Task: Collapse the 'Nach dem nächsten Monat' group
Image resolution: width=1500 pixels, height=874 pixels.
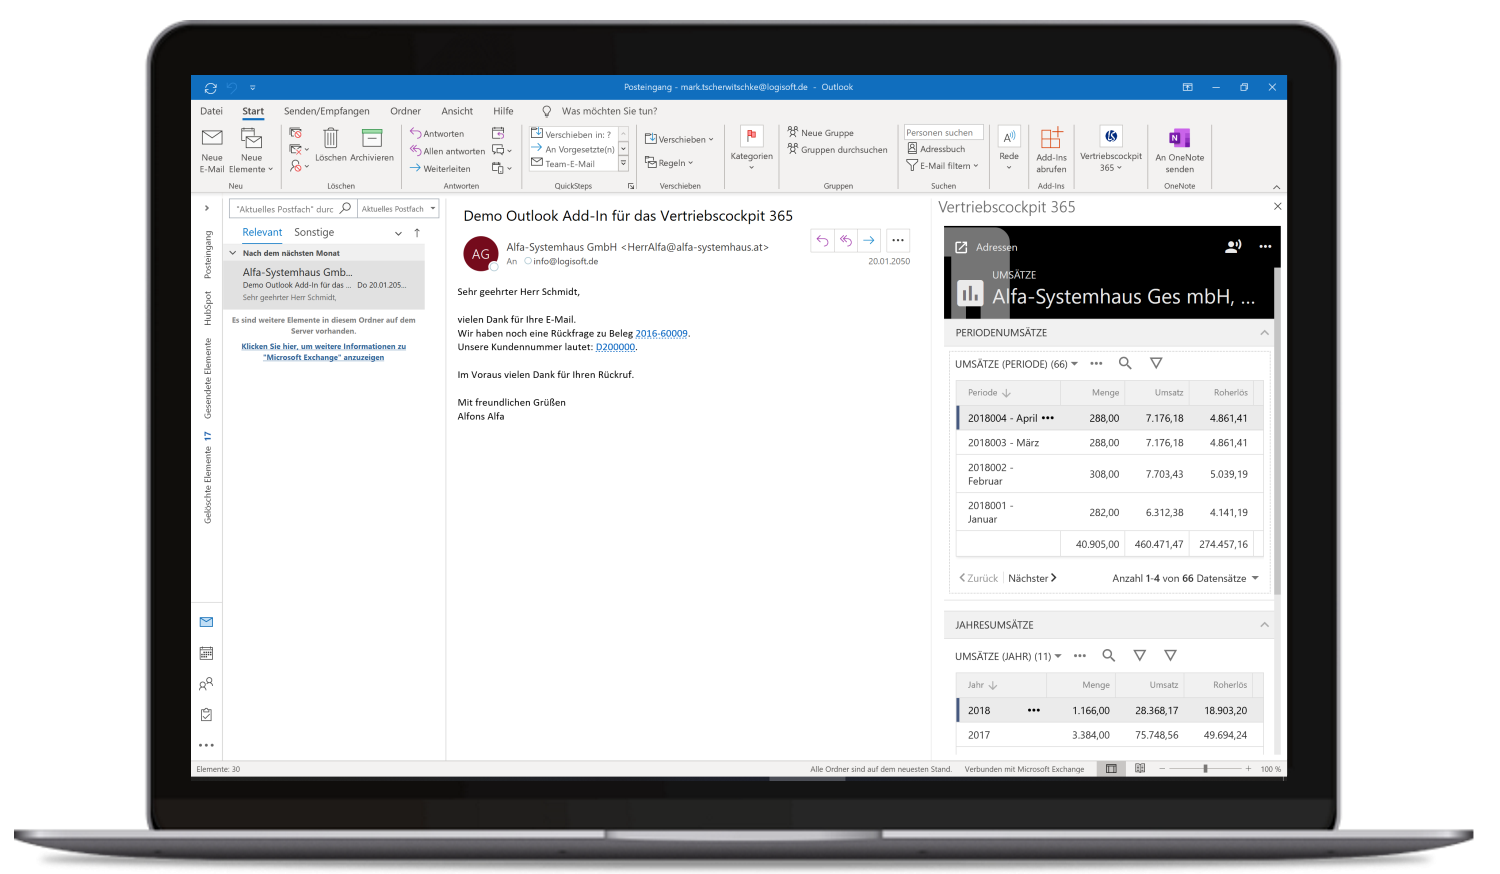Action: [233, 253]
